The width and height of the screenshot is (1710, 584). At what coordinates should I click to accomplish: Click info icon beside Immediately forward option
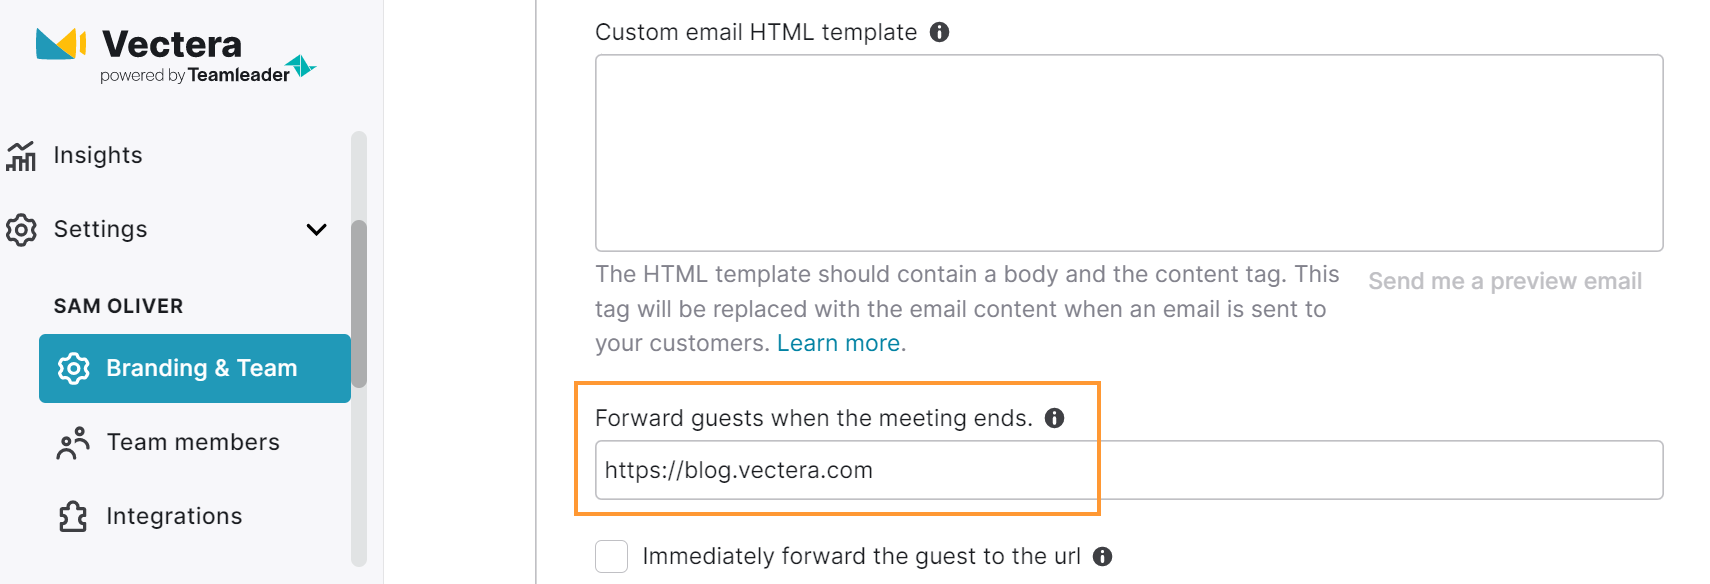coord(1102,557)
